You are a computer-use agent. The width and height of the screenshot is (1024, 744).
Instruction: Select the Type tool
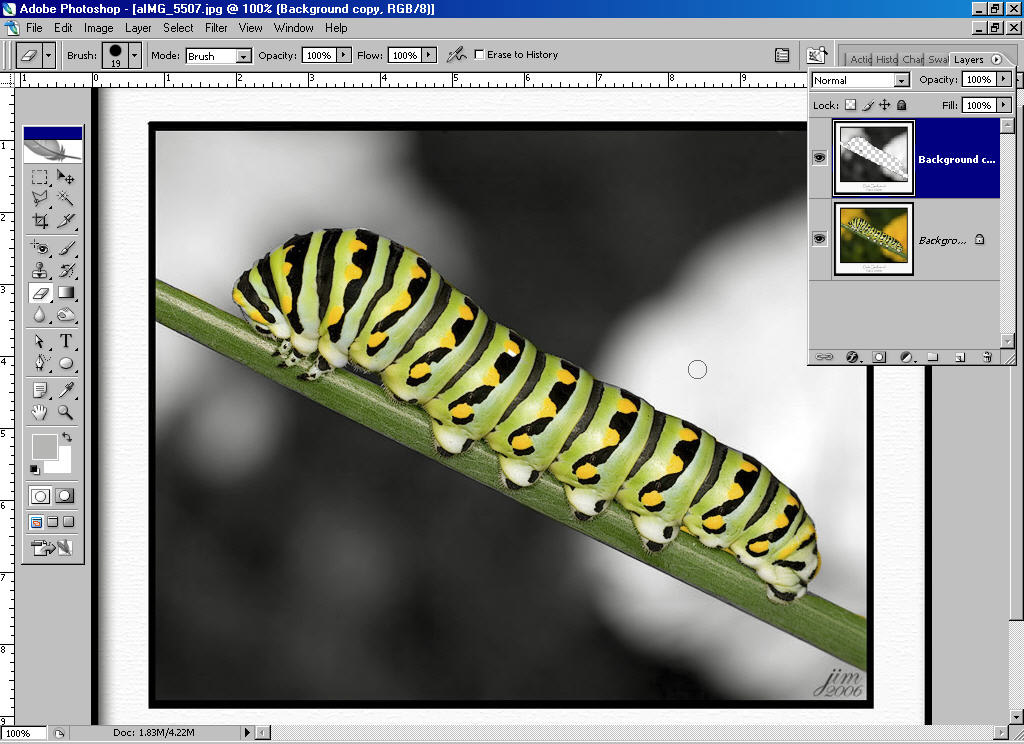pyautogui.click(x=65, y=341)
